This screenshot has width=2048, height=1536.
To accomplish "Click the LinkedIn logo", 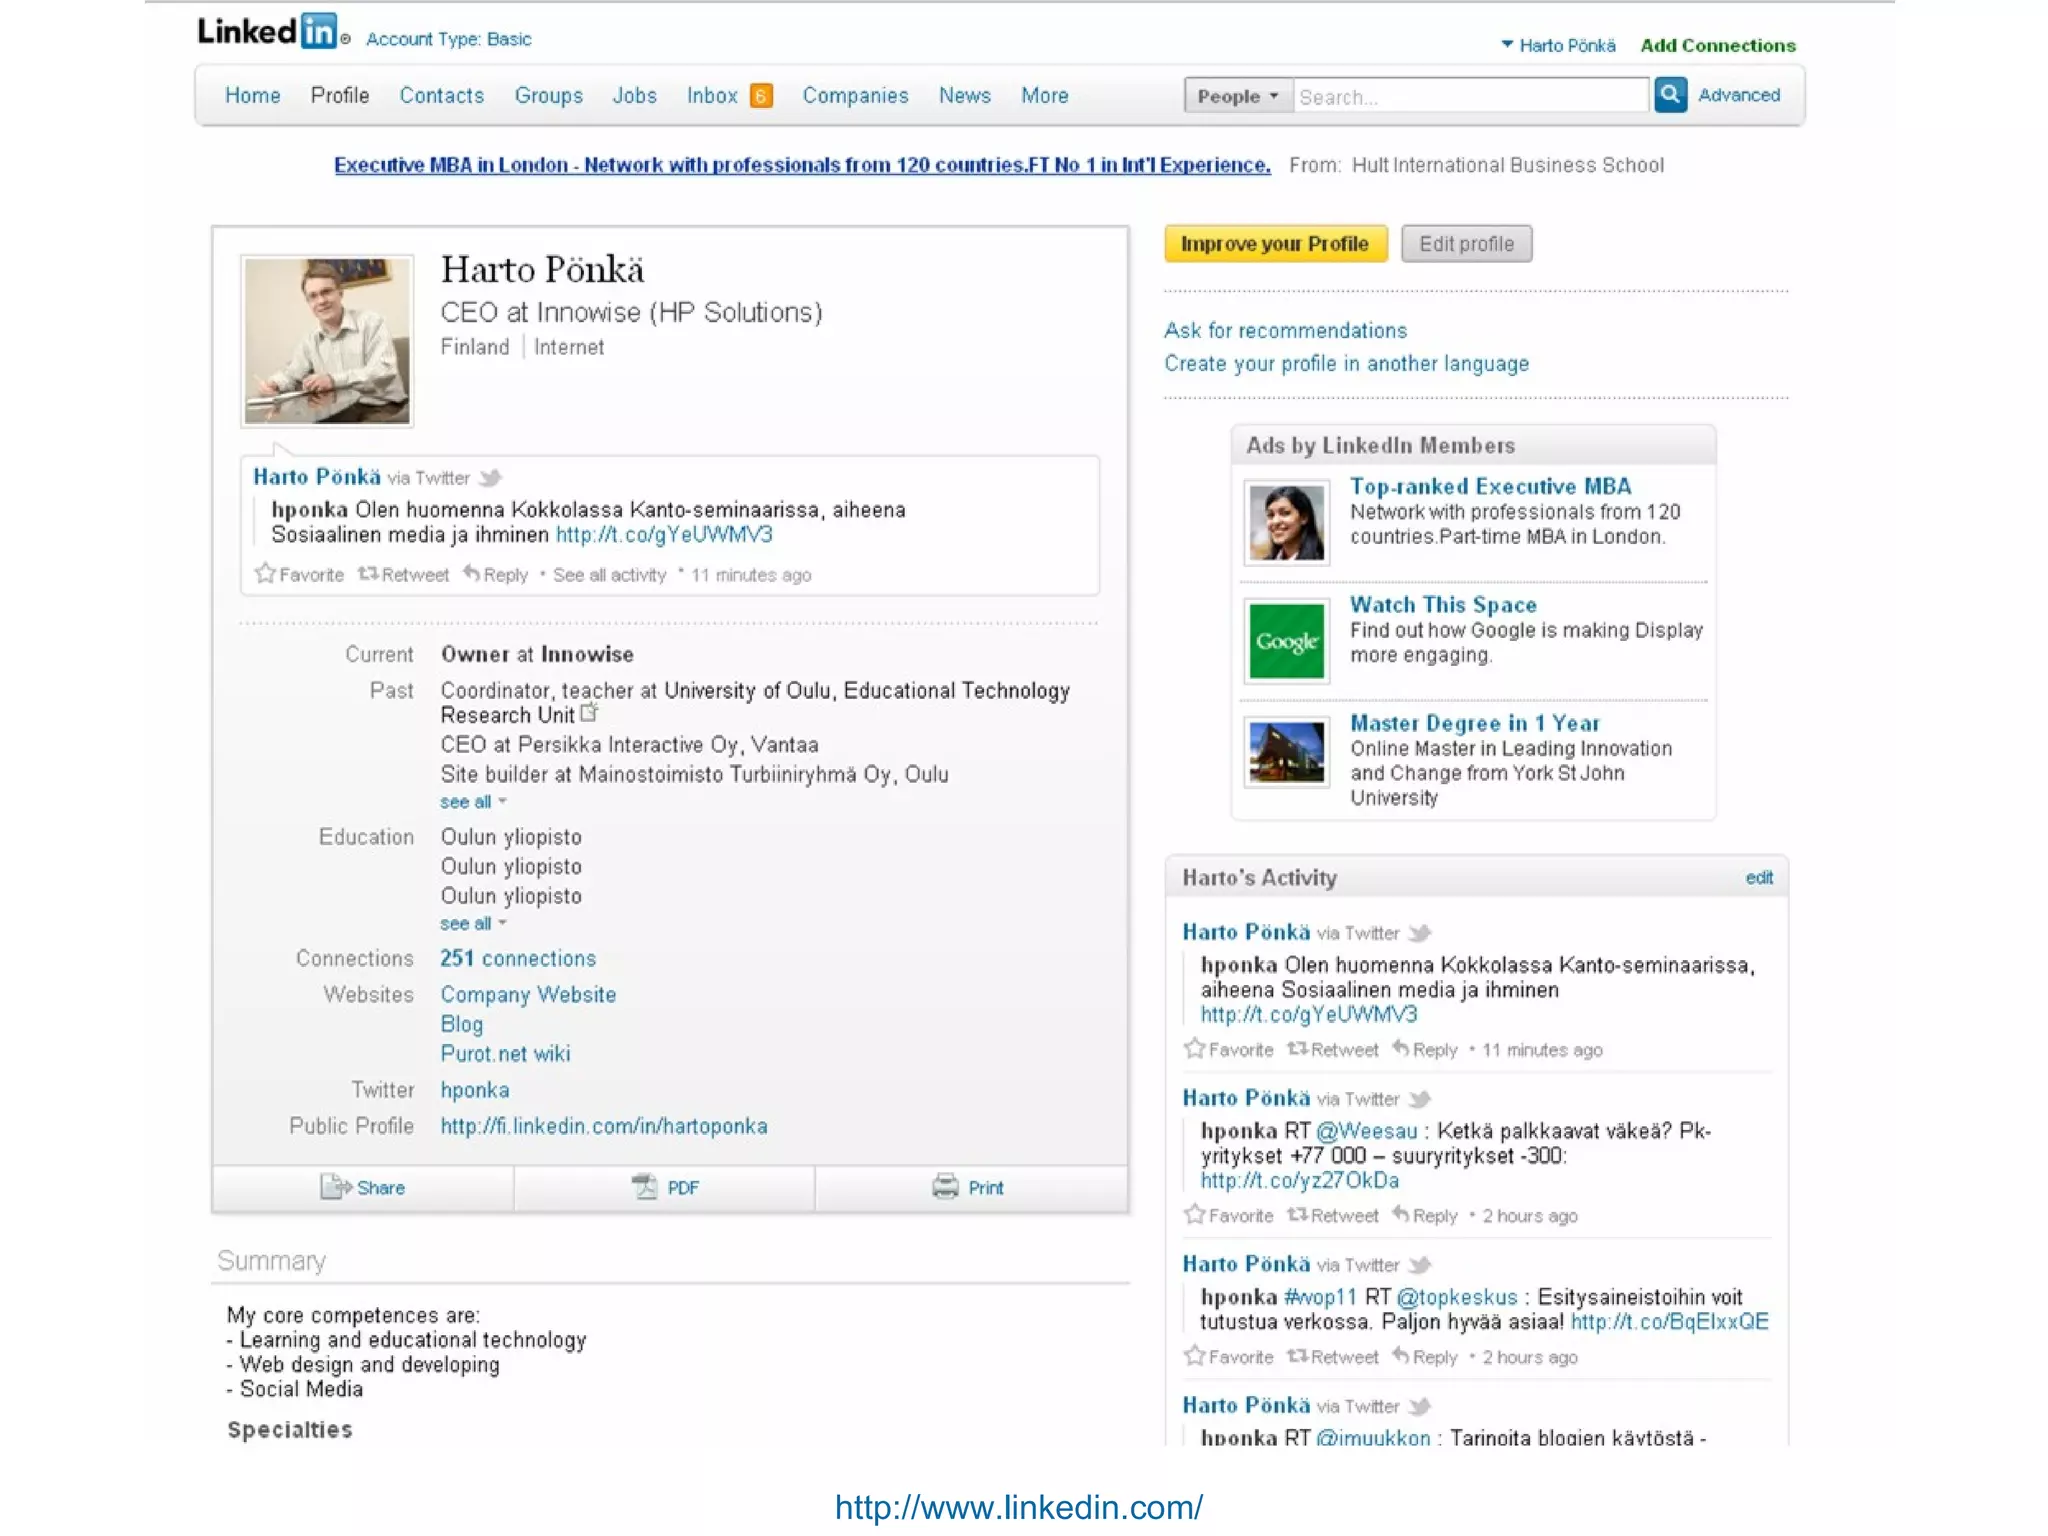I will [x=268, y=32].
